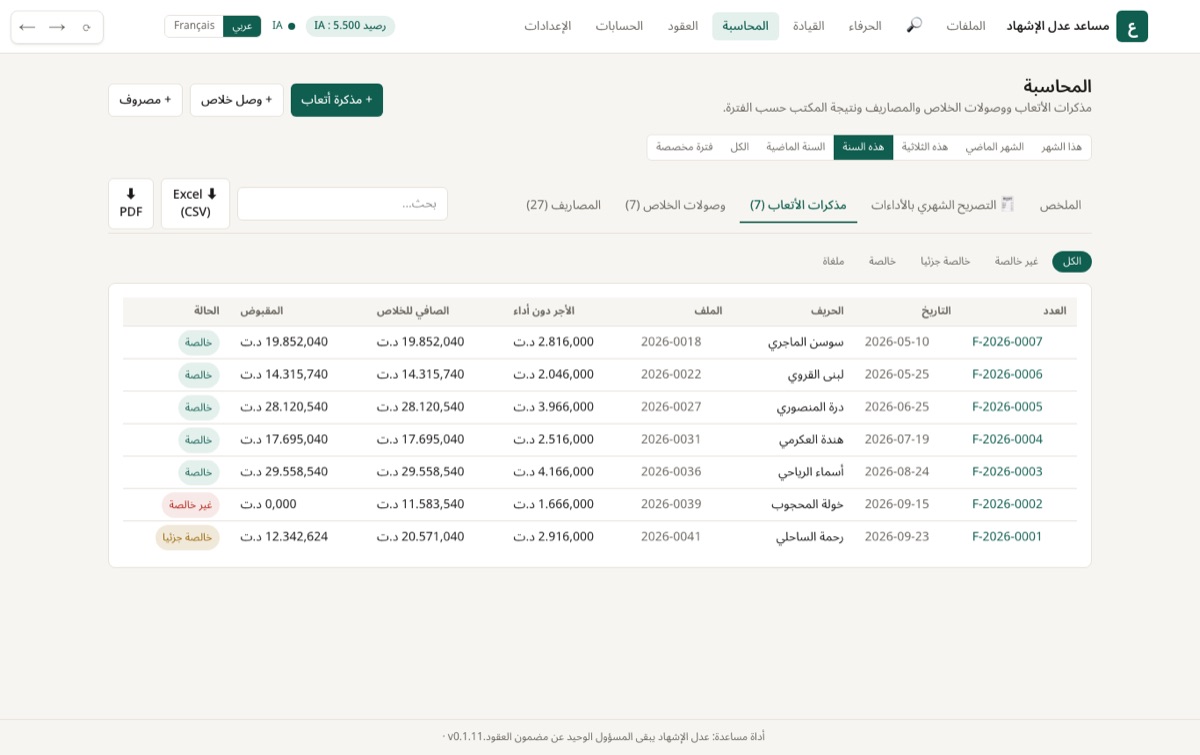The image size is (1200, 755).
Task: Filter notes by خالصة status
Action: point(882,262)
